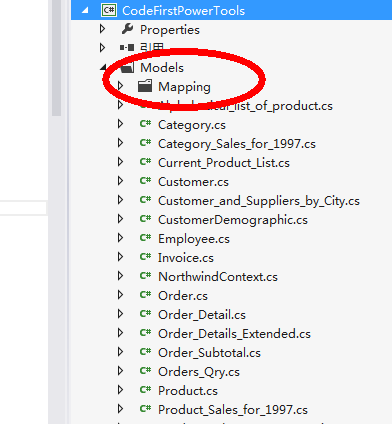Click the C# icon for CustomerDemographic.cs
The height and width of the screenshot is (424, 392).
[x=145, y=219]
